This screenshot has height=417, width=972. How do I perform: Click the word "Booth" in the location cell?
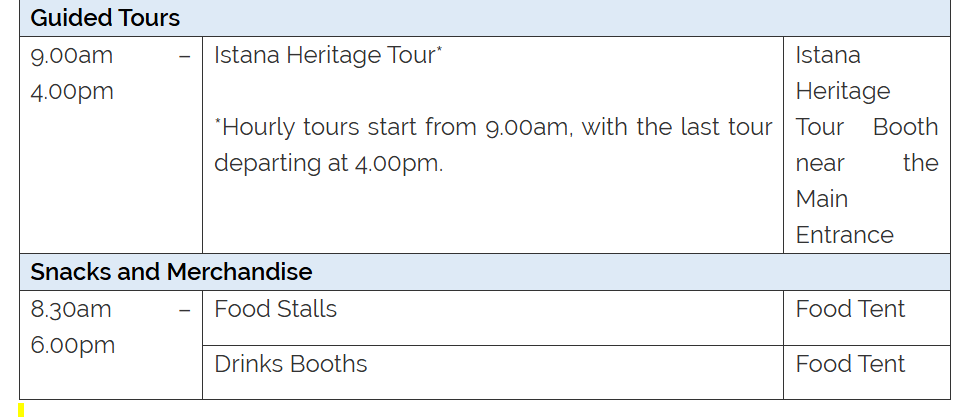(905, 127)
